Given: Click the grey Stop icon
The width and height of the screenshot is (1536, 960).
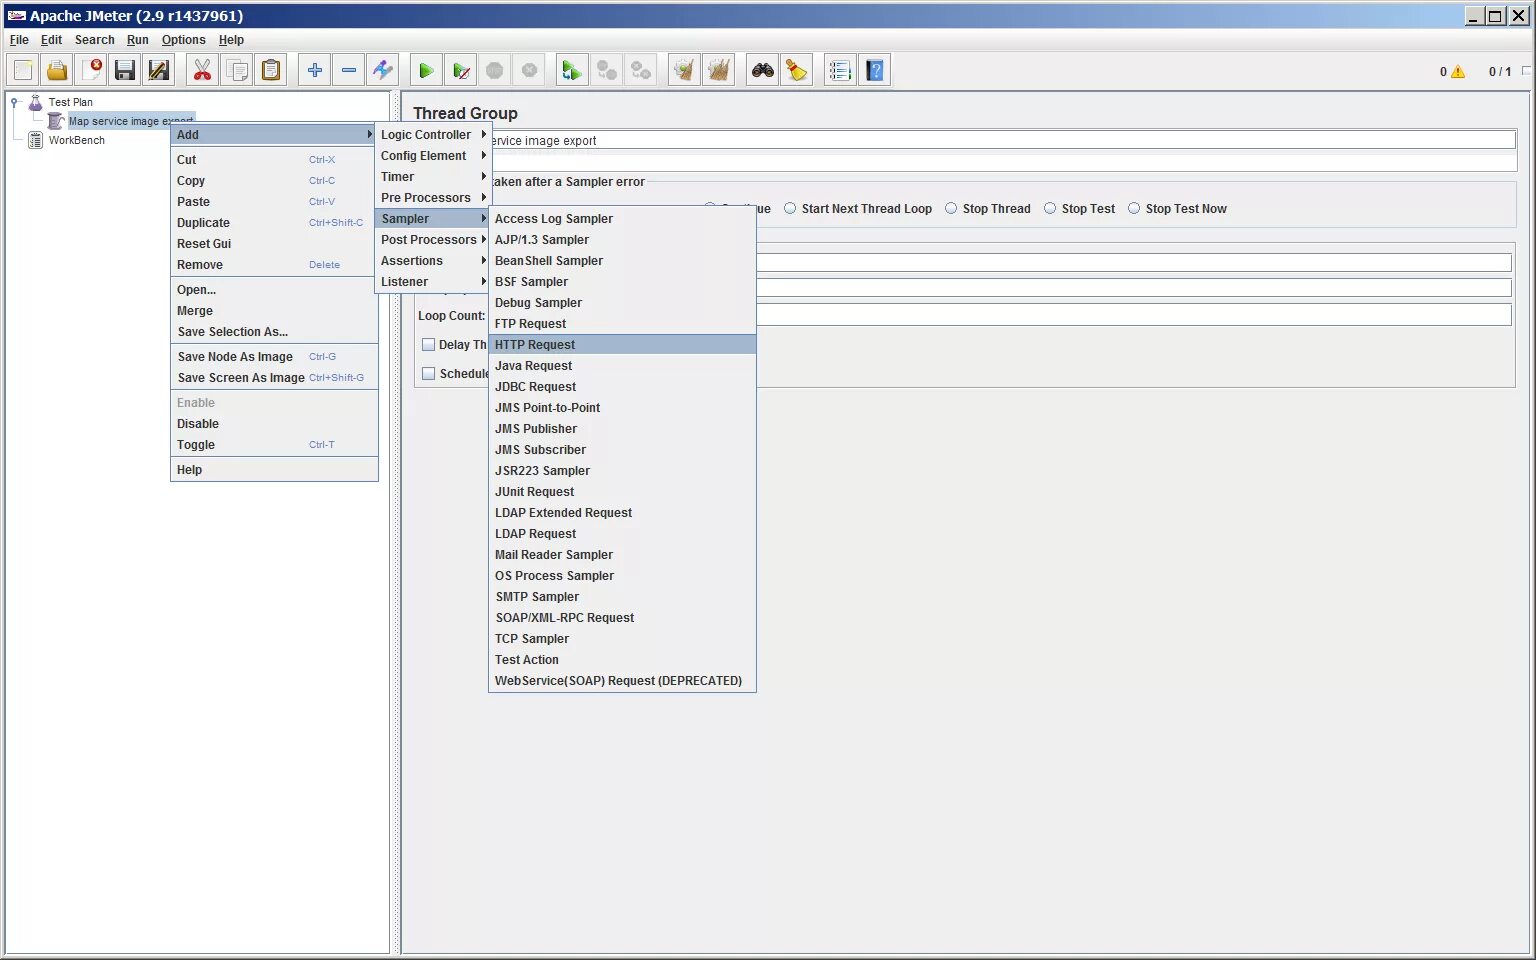Looking at the screenshot, I should pos(495,70).
